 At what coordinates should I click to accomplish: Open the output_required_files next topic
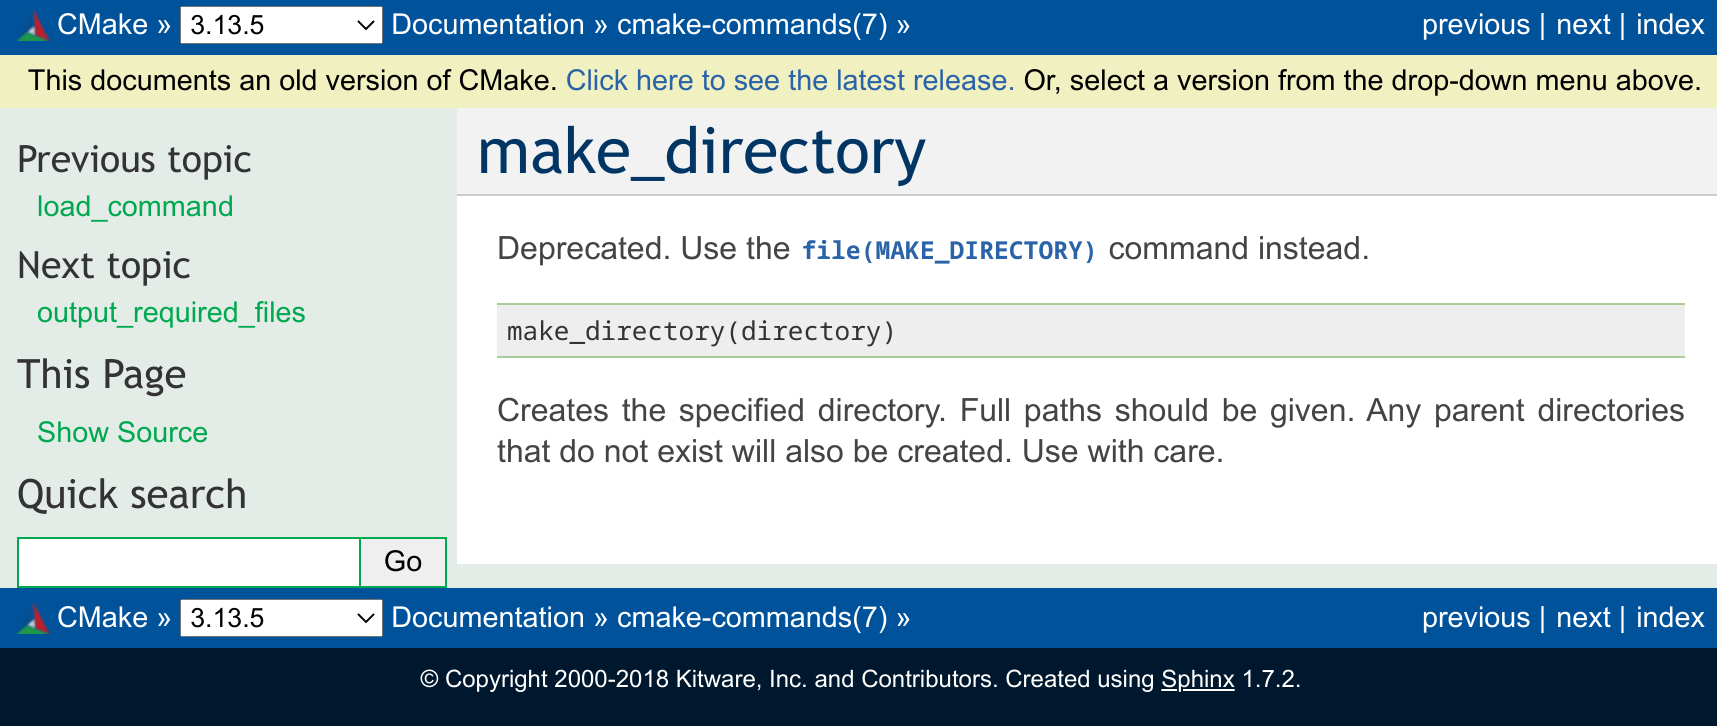click(x=171, y=312)
